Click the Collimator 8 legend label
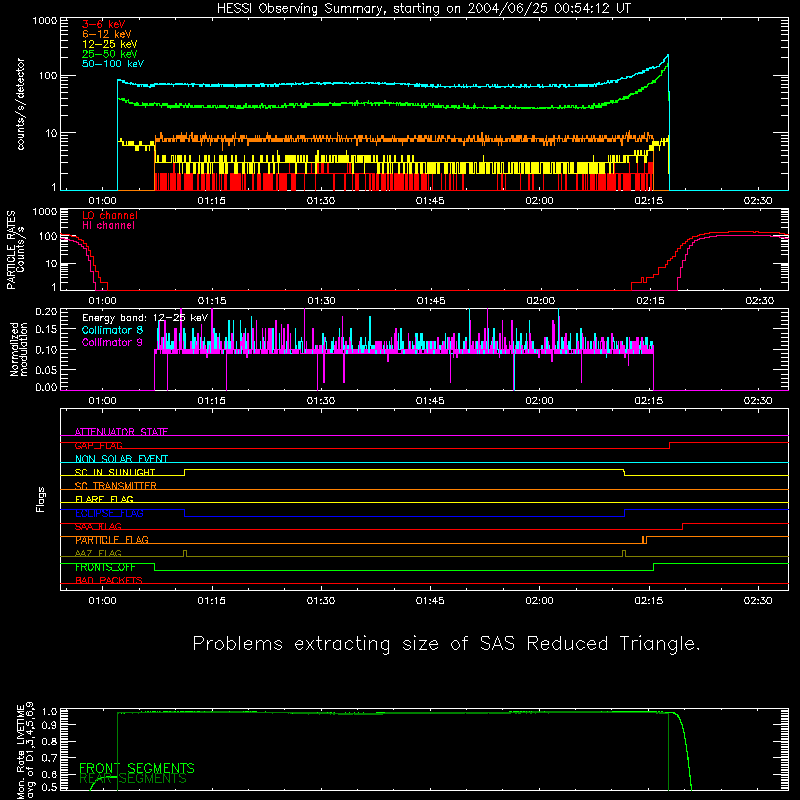This screenshot has width=800, height=800. 112,330
